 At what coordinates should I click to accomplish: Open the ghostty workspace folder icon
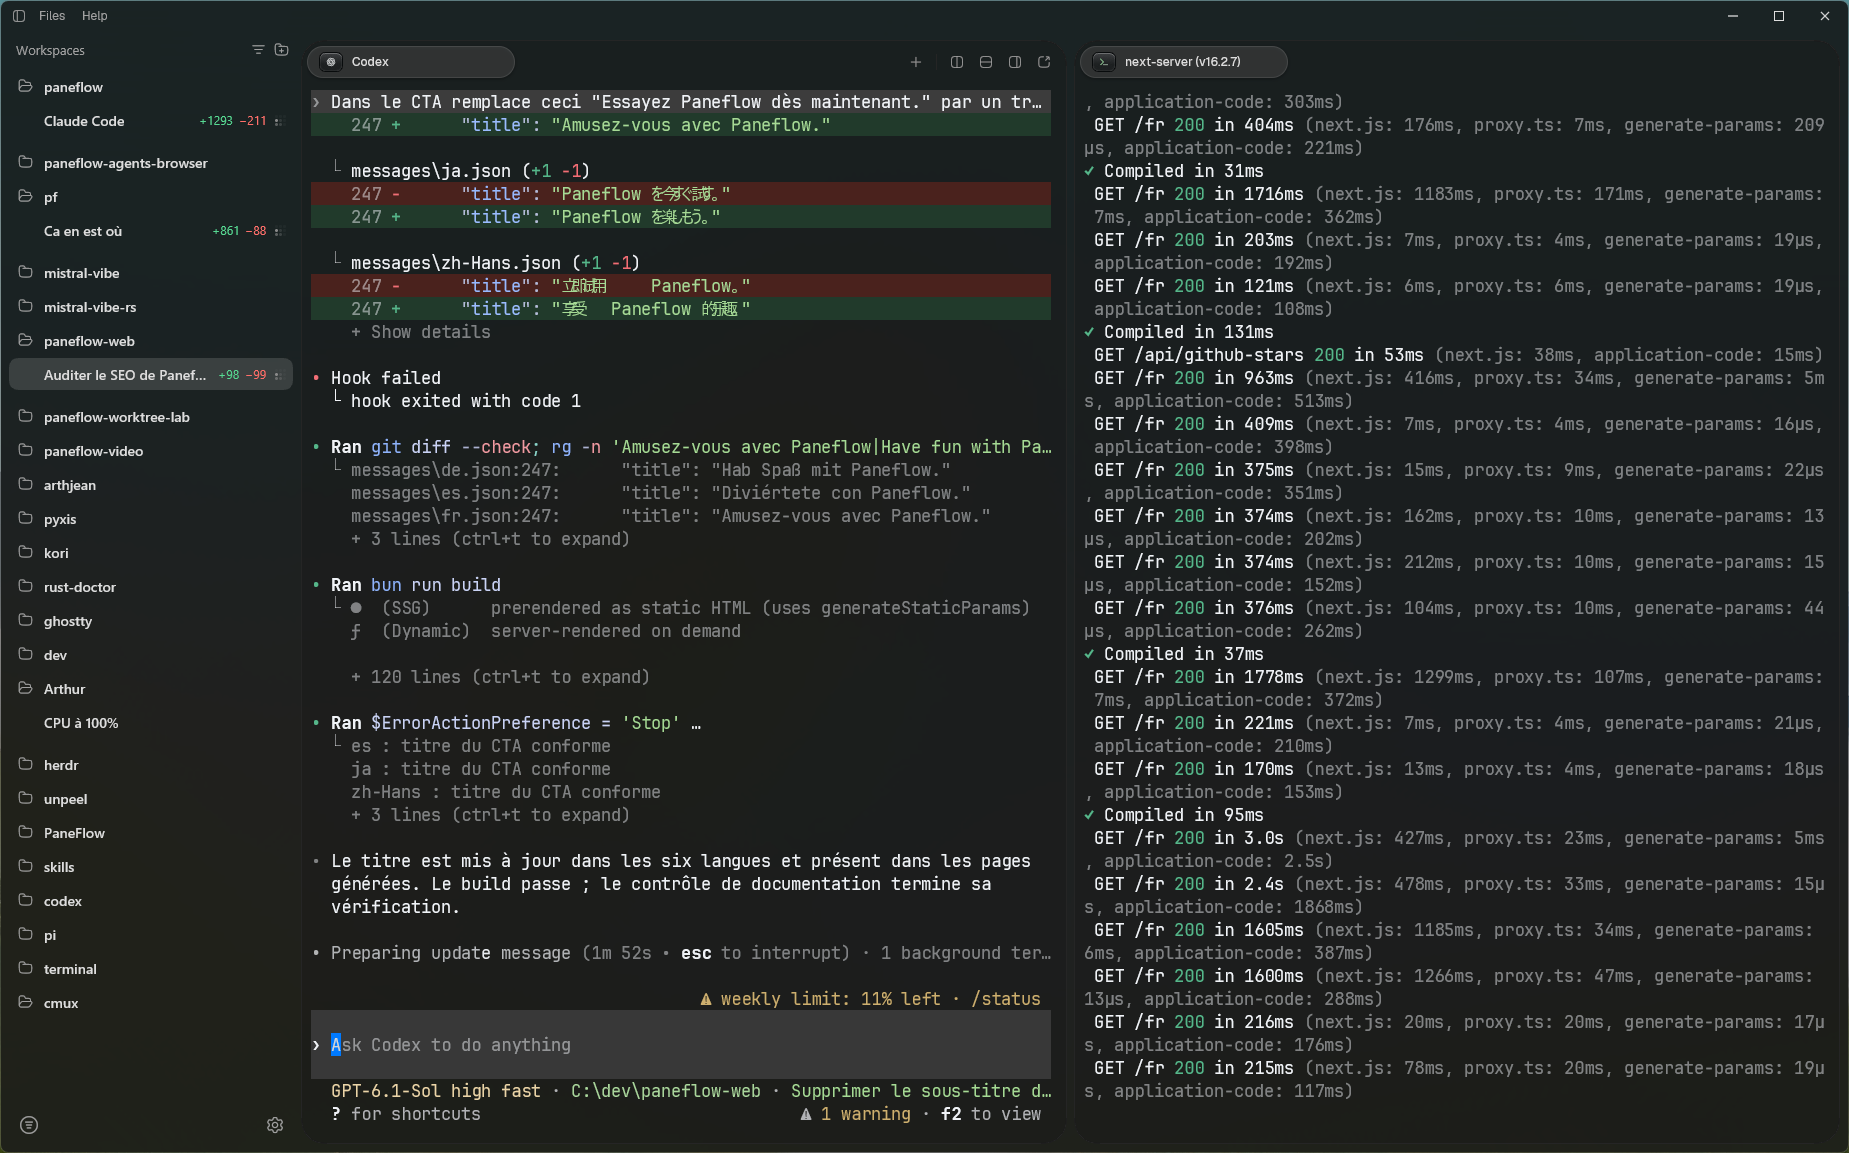pos(26,621)
